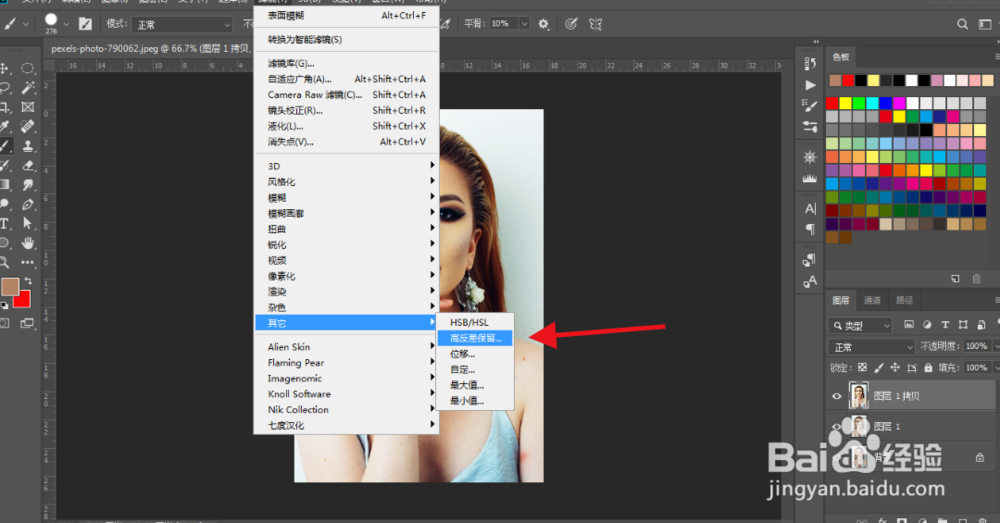
Task: Select the Magic Wand tool
Action: tap(27, 87)
